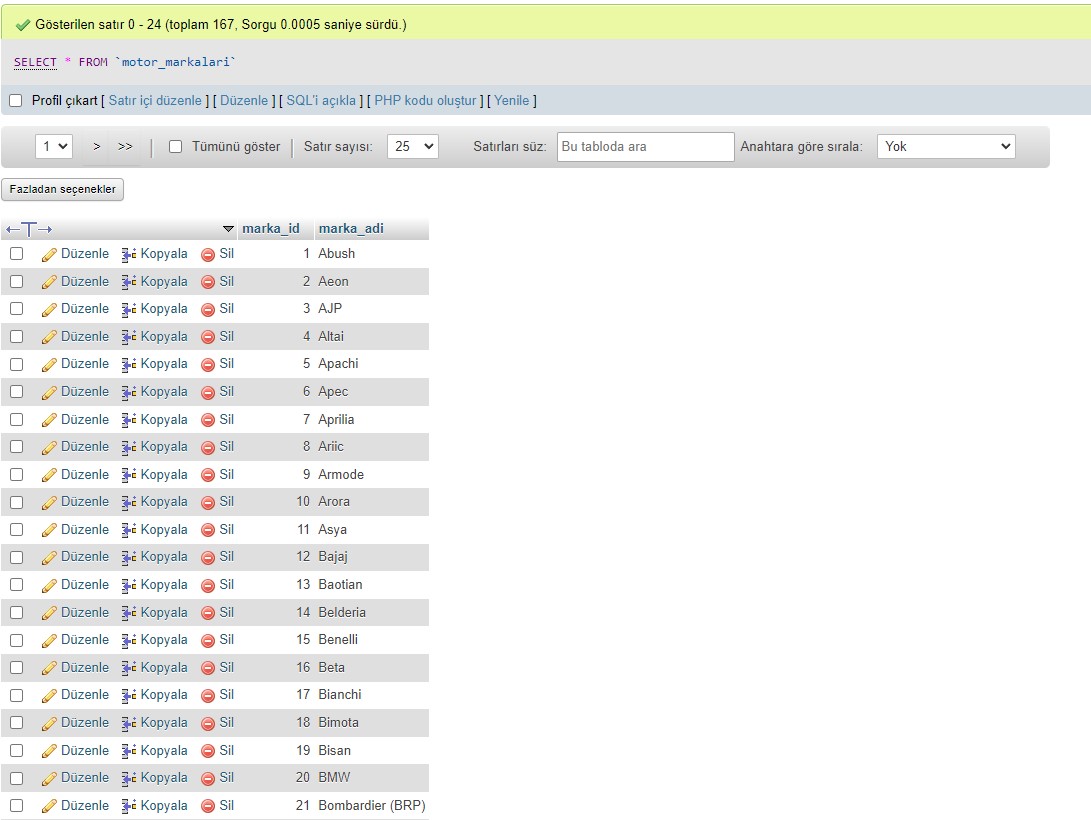
Task: Click the SELECT keyword link in query
Action: (35, 63)
